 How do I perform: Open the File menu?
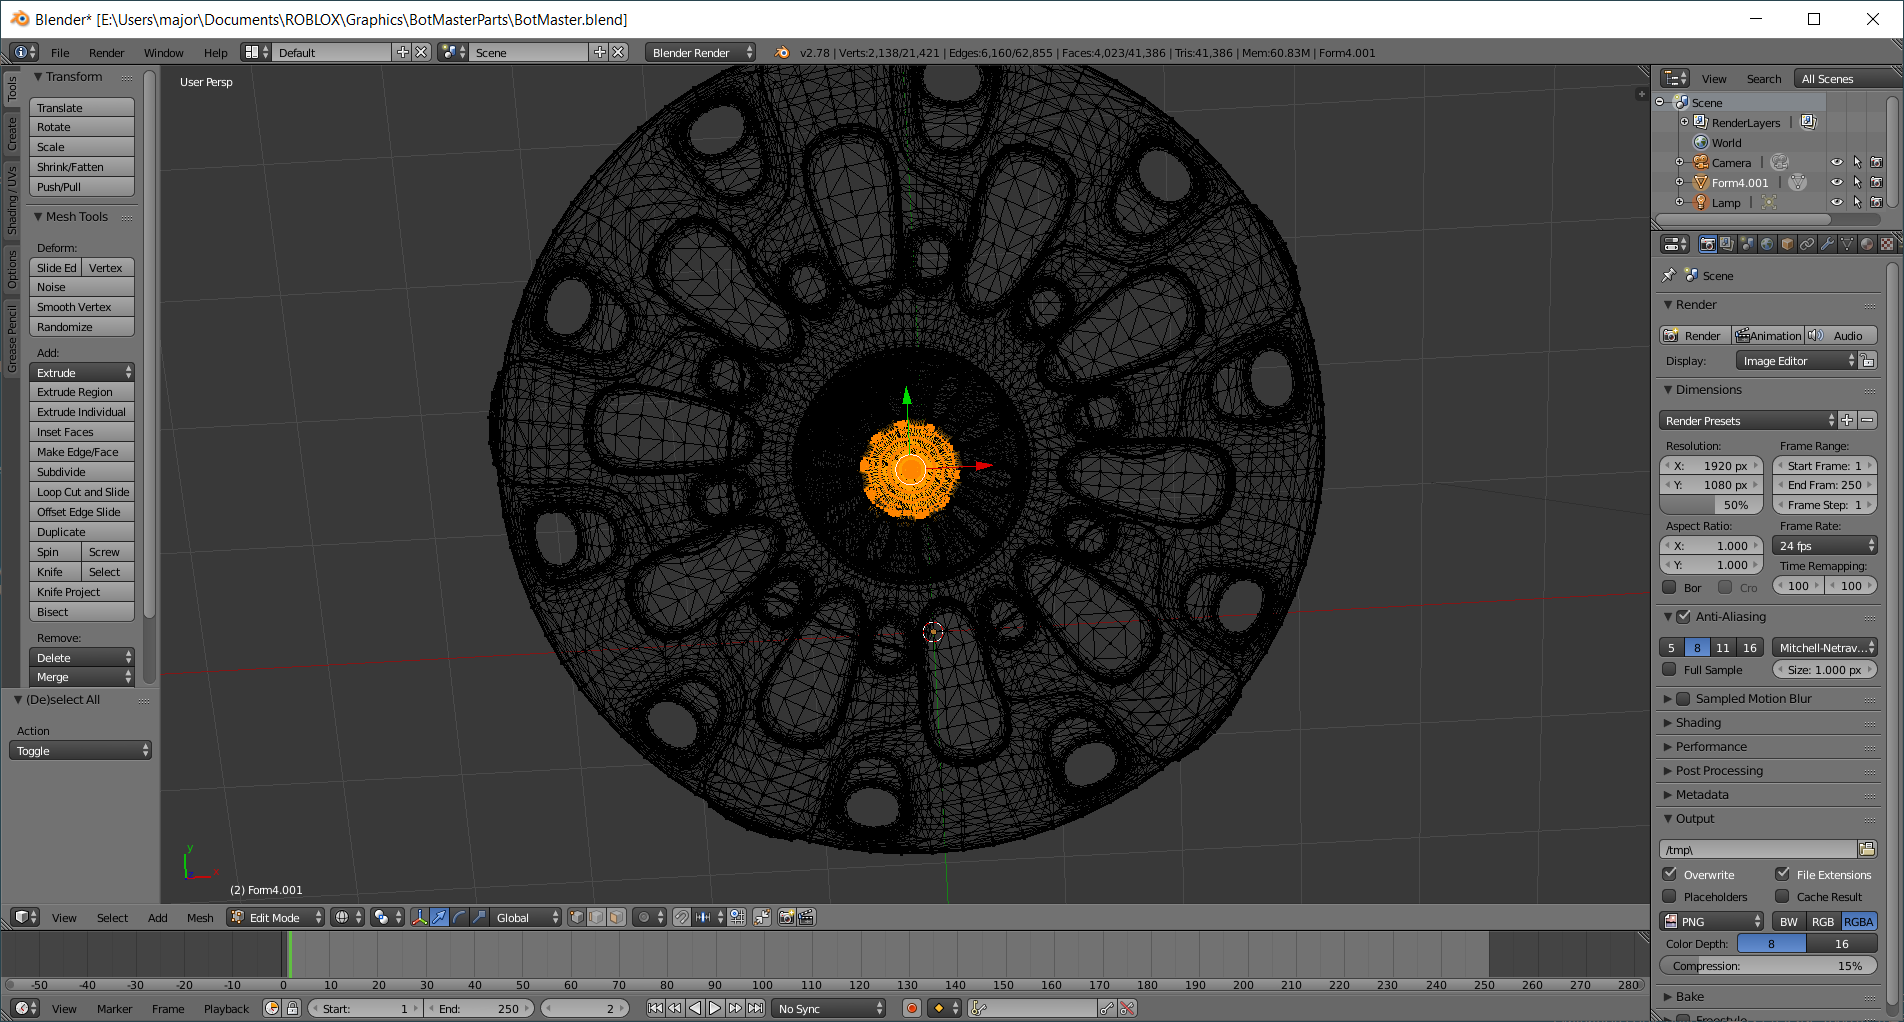[x=60, y=52]
